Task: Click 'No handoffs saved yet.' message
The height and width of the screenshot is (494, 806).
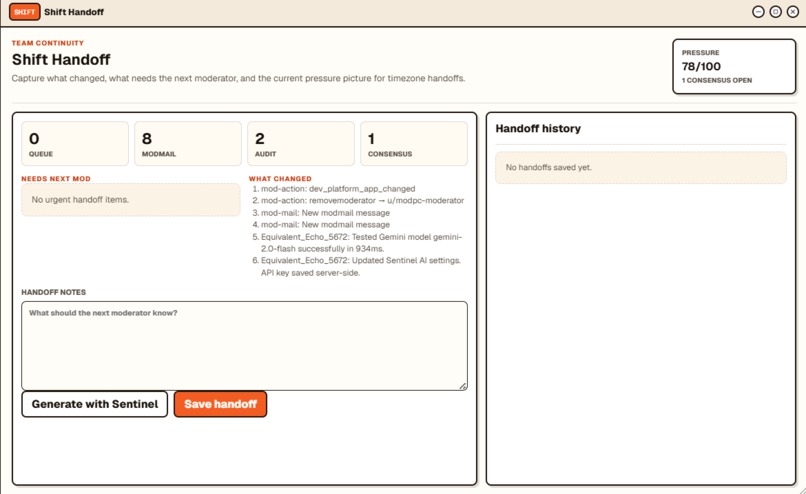Action: point(640,168)
